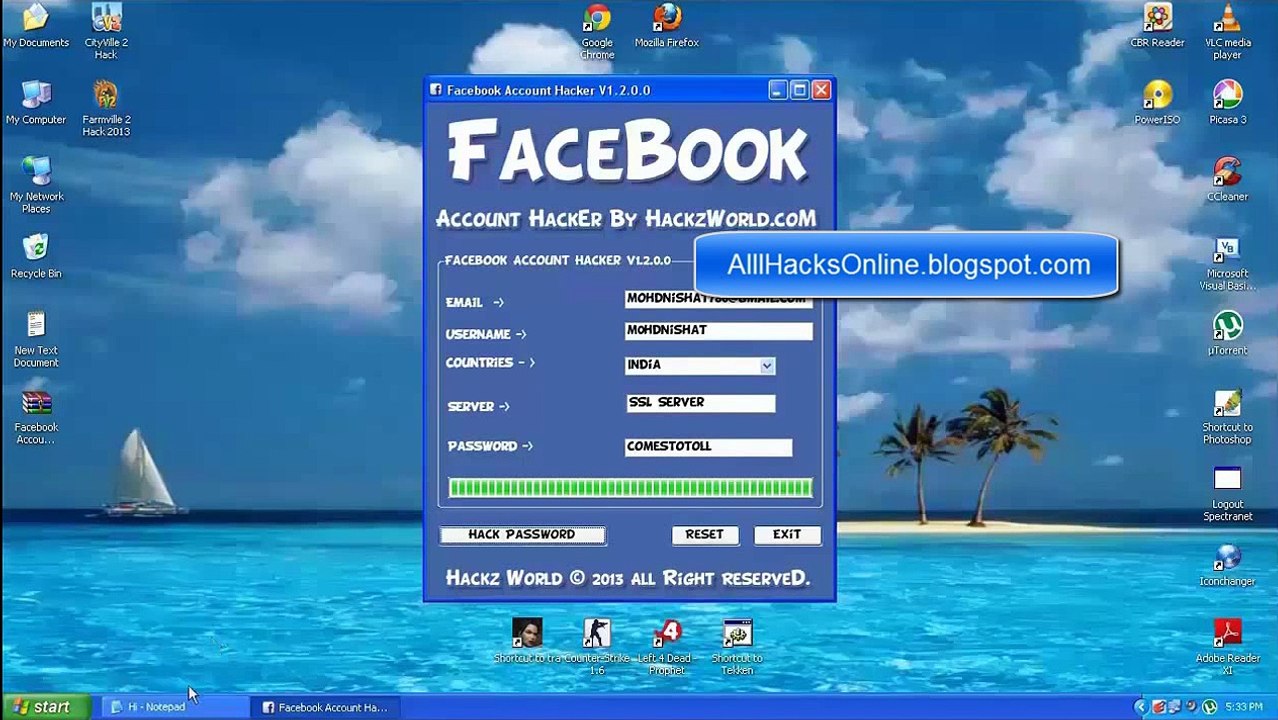
Task: Open the Iconchanger desktop icon
Action: tap(1227, 565)
